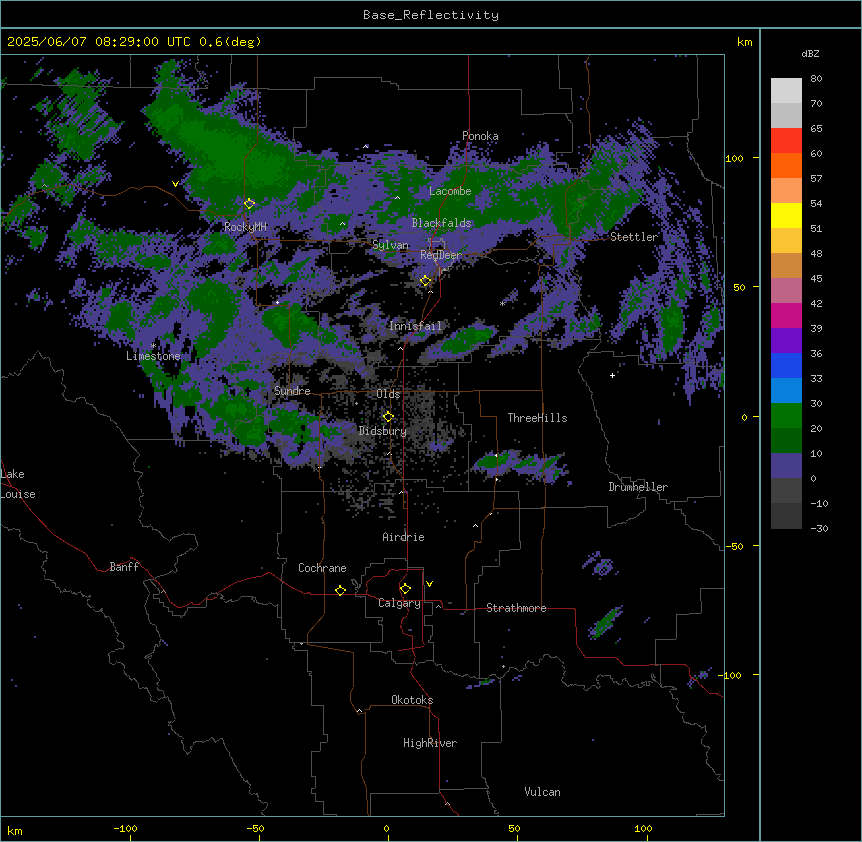This screenshot has width=862, height=842.
Task: Click the Ponoka city label
Action: (x=480, y=136)
